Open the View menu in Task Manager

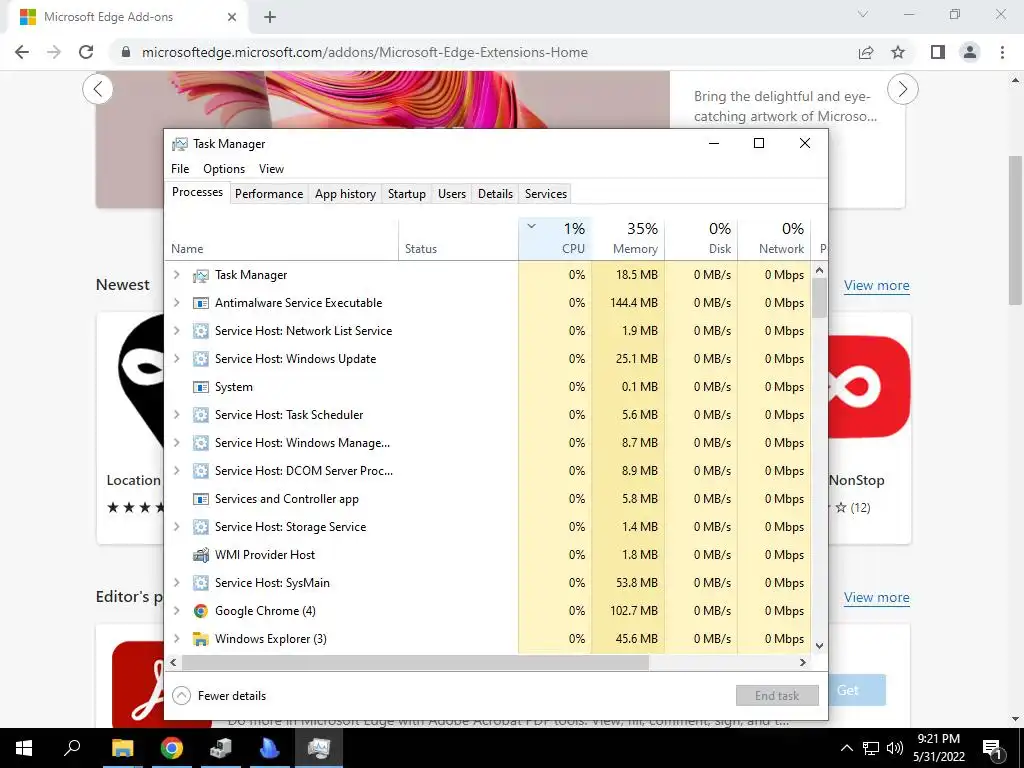click(x=271, y=169)
